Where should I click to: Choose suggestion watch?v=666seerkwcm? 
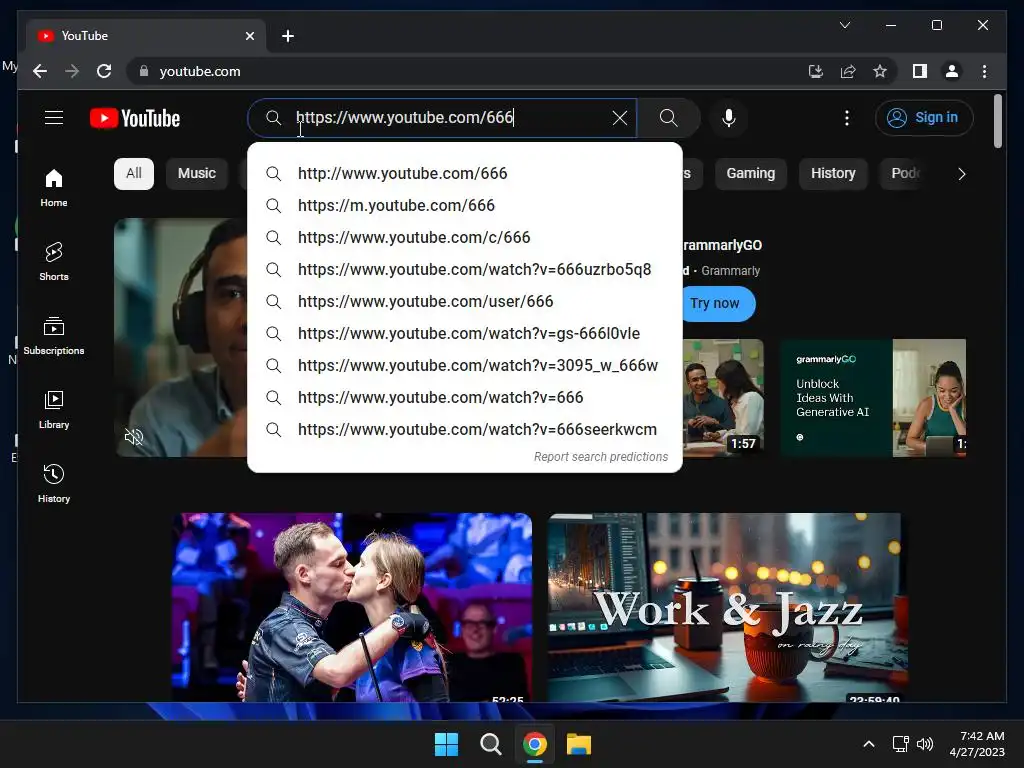pos(465,429)
